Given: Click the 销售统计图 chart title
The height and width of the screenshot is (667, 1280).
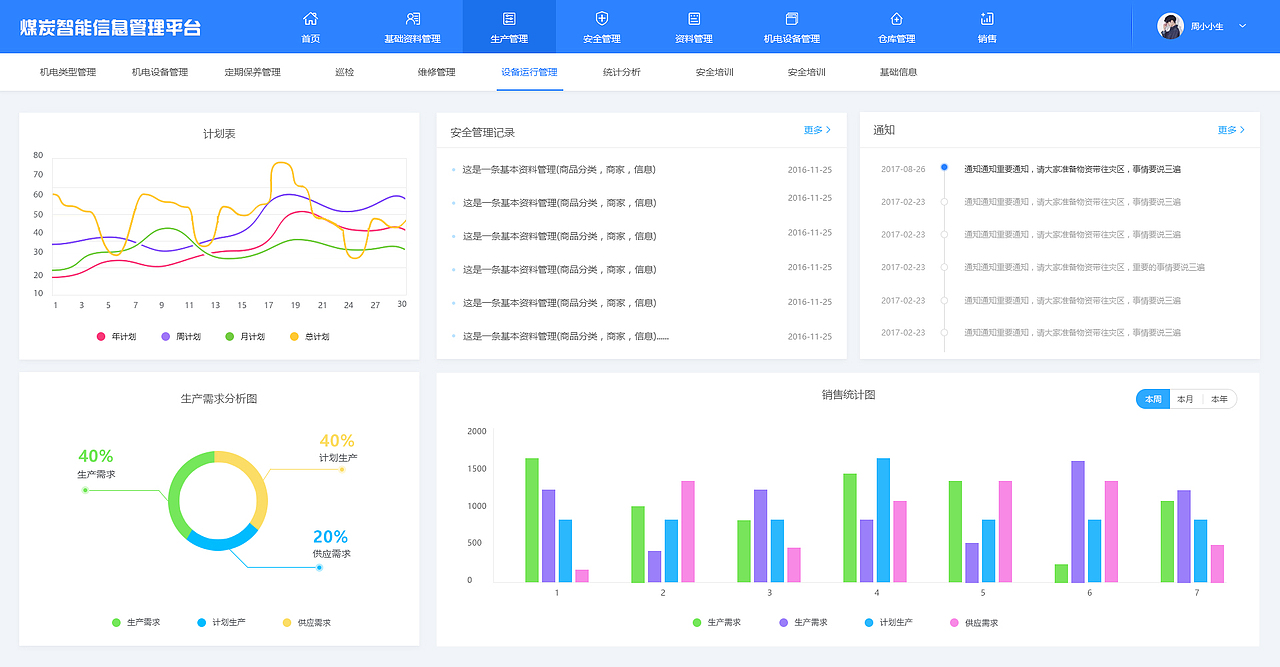Looking at the screenshot, I should 848,395.
